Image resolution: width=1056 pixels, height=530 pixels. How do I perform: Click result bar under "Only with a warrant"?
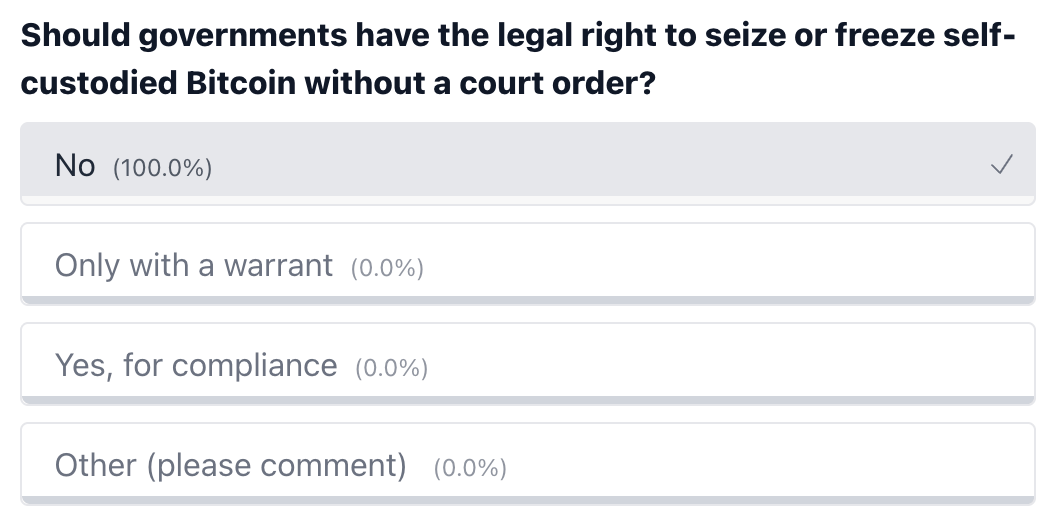(x=528, y=299)
